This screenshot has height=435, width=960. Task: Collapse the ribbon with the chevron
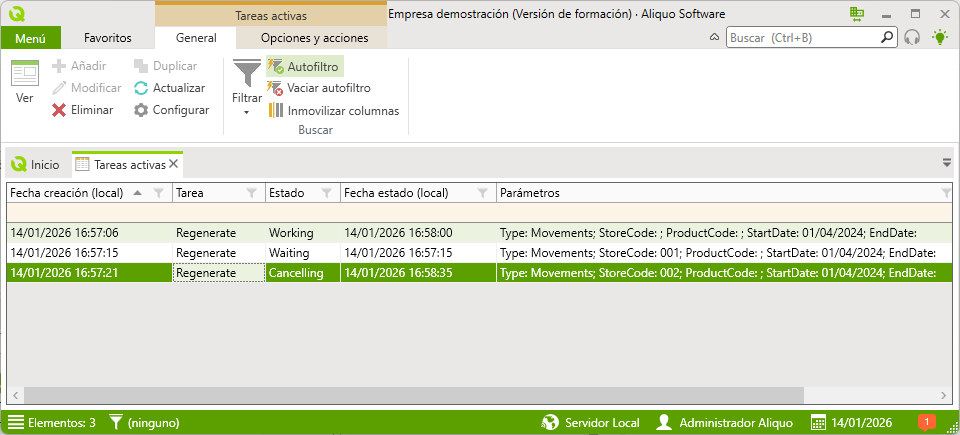tap(714, 38)
